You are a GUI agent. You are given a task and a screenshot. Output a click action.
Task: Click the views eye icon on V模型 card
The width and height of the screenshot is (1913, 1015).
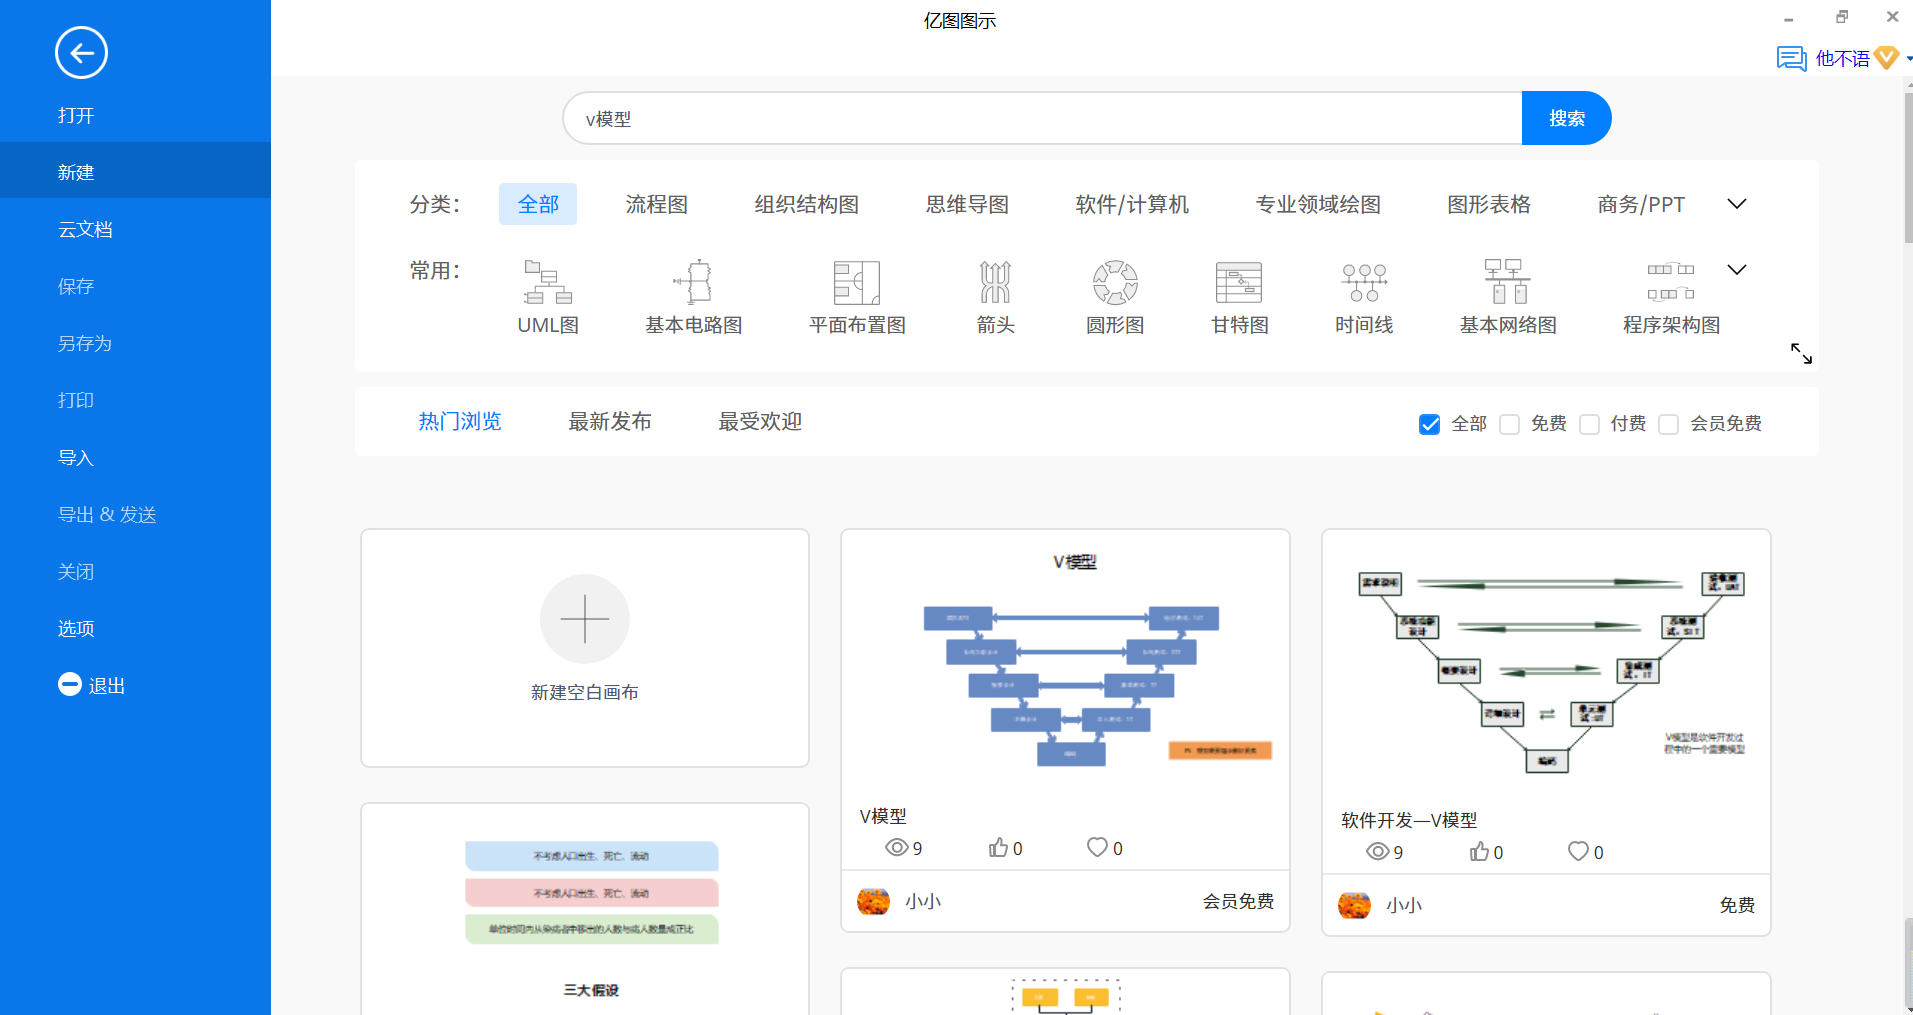897,848
